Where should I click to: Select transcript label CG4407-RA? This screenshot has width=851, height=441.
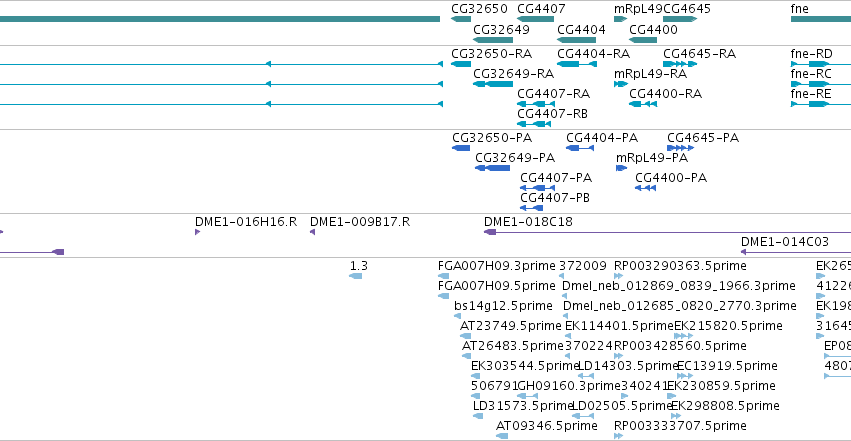pos(554,94)
